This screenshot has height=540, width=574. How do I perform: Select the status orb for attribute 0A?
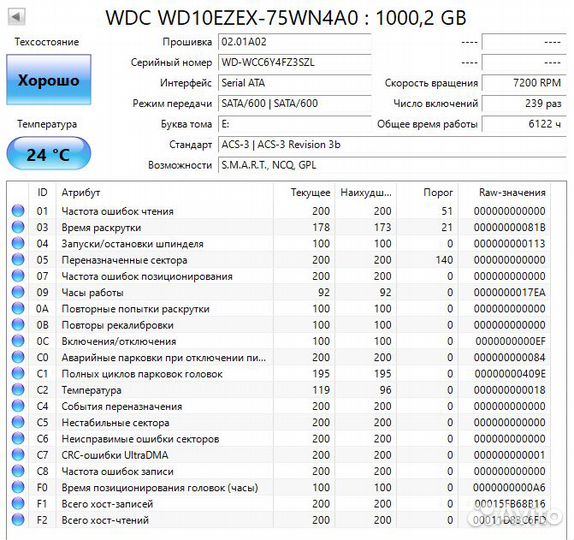pyautogui.click(x=18, y=308)
